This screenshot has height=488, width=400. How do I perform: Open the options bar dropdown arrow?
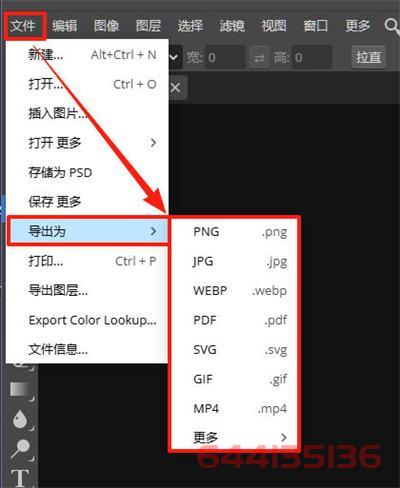point(173,58)
